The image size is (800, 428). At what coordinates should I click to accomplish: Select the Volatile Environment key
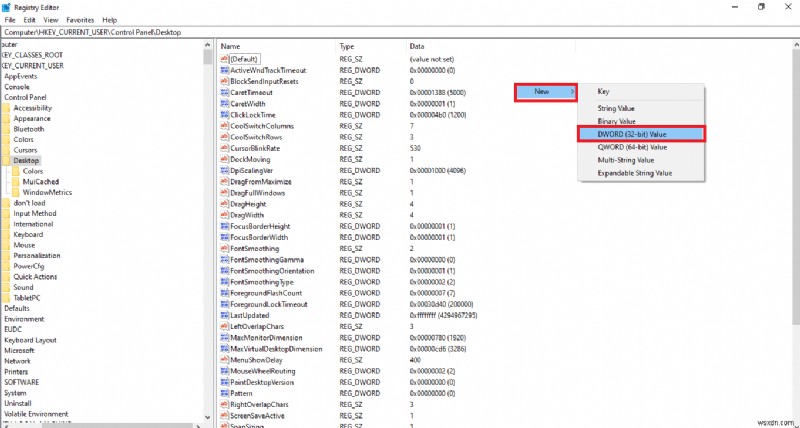tap(36, 414)
